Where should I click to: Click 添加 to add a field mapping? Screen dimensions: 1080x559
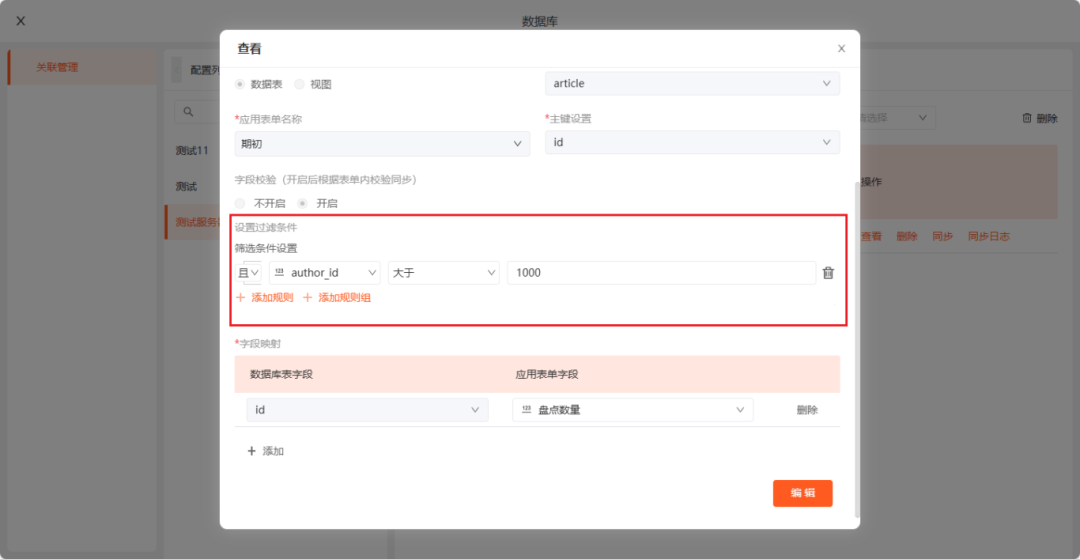pos(273,452)
